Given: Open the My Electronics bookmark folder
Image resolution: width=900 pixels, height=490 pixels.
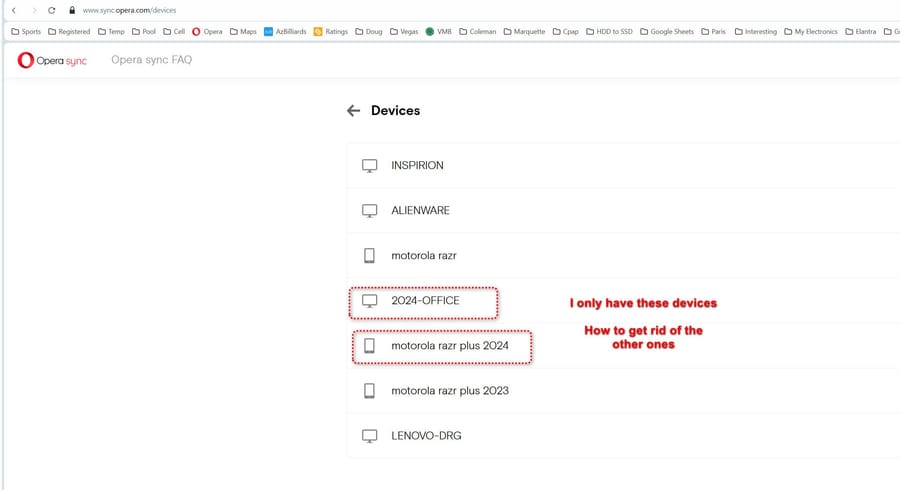Looking at the screenshot, I should click(811, 32).
